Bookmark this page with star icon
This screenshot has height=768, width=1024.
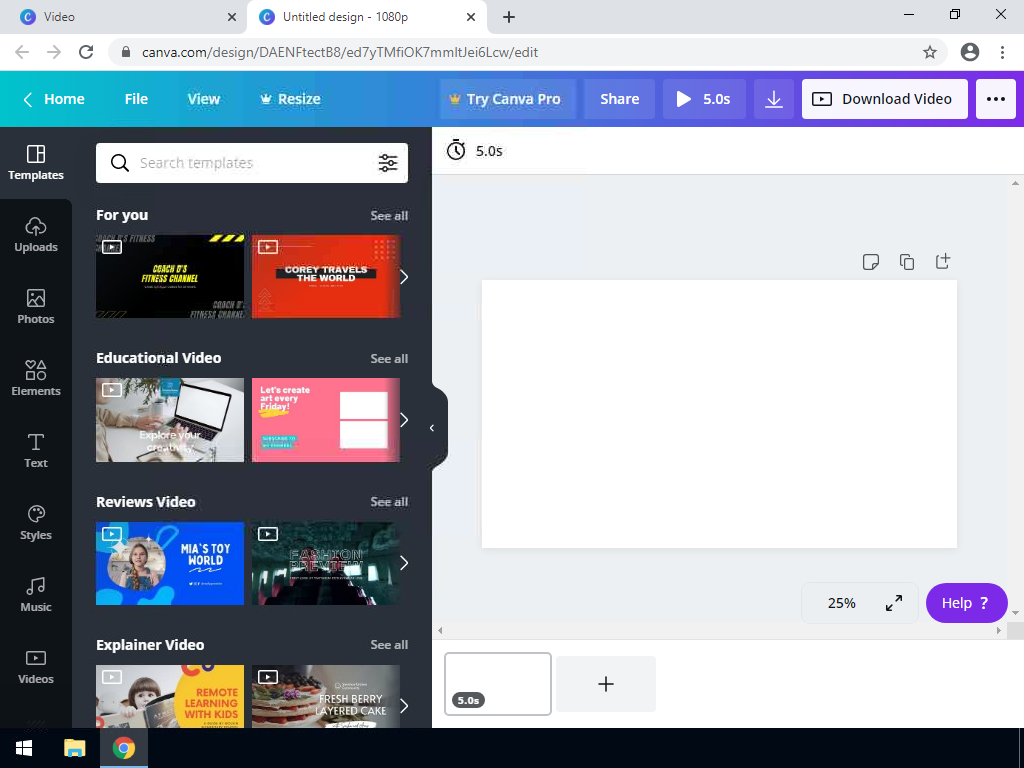click(930, 52)
